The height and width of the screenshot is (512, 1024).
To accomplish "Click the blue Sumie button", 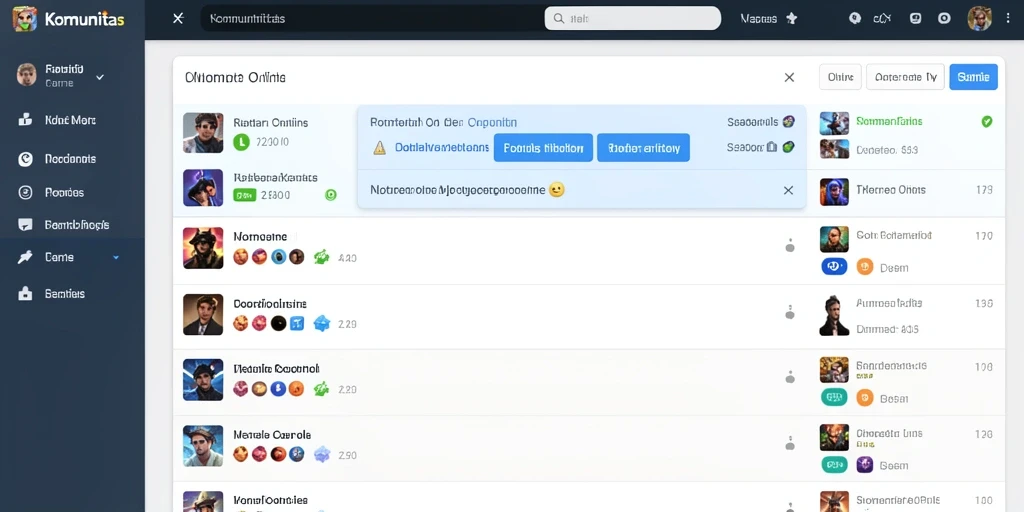I will pyautogui.click(x=973, y=77).
